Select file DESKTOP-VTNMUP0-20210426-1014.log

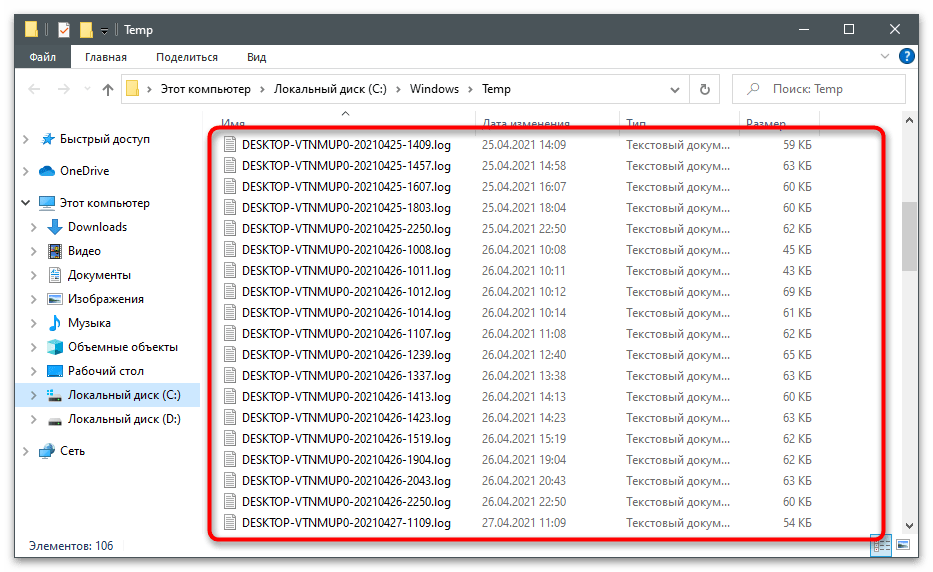pos(346,313)
